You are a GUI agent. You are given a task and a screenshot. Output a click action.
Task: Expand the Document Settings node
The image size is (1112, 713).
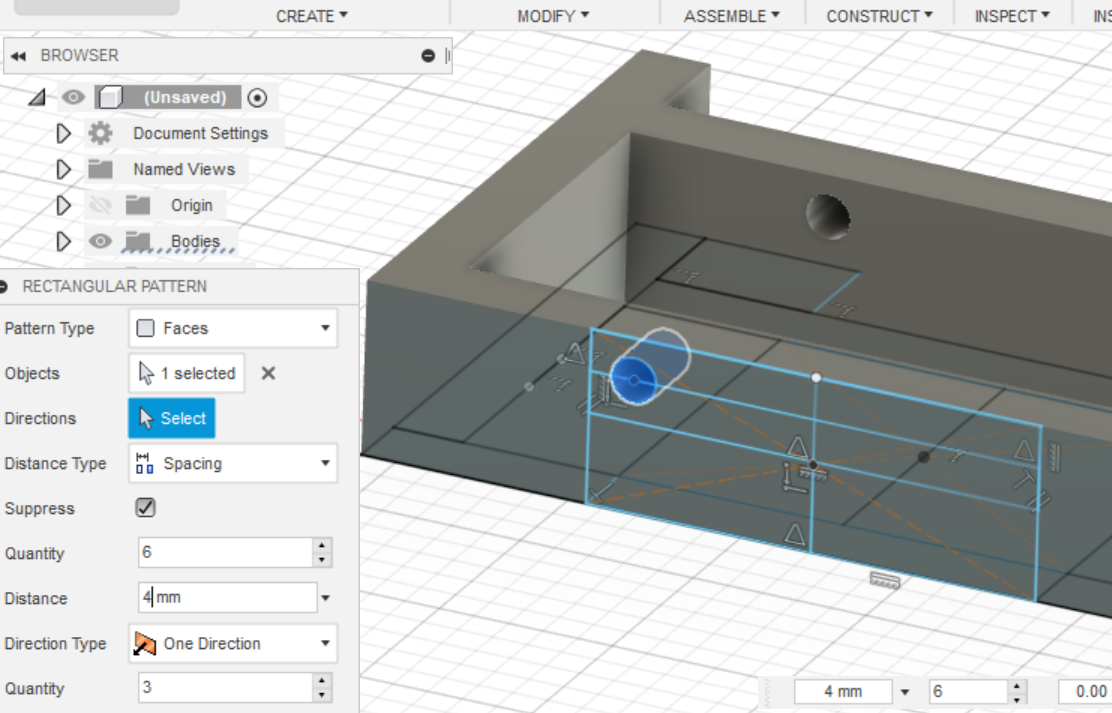tap(63, 133)
